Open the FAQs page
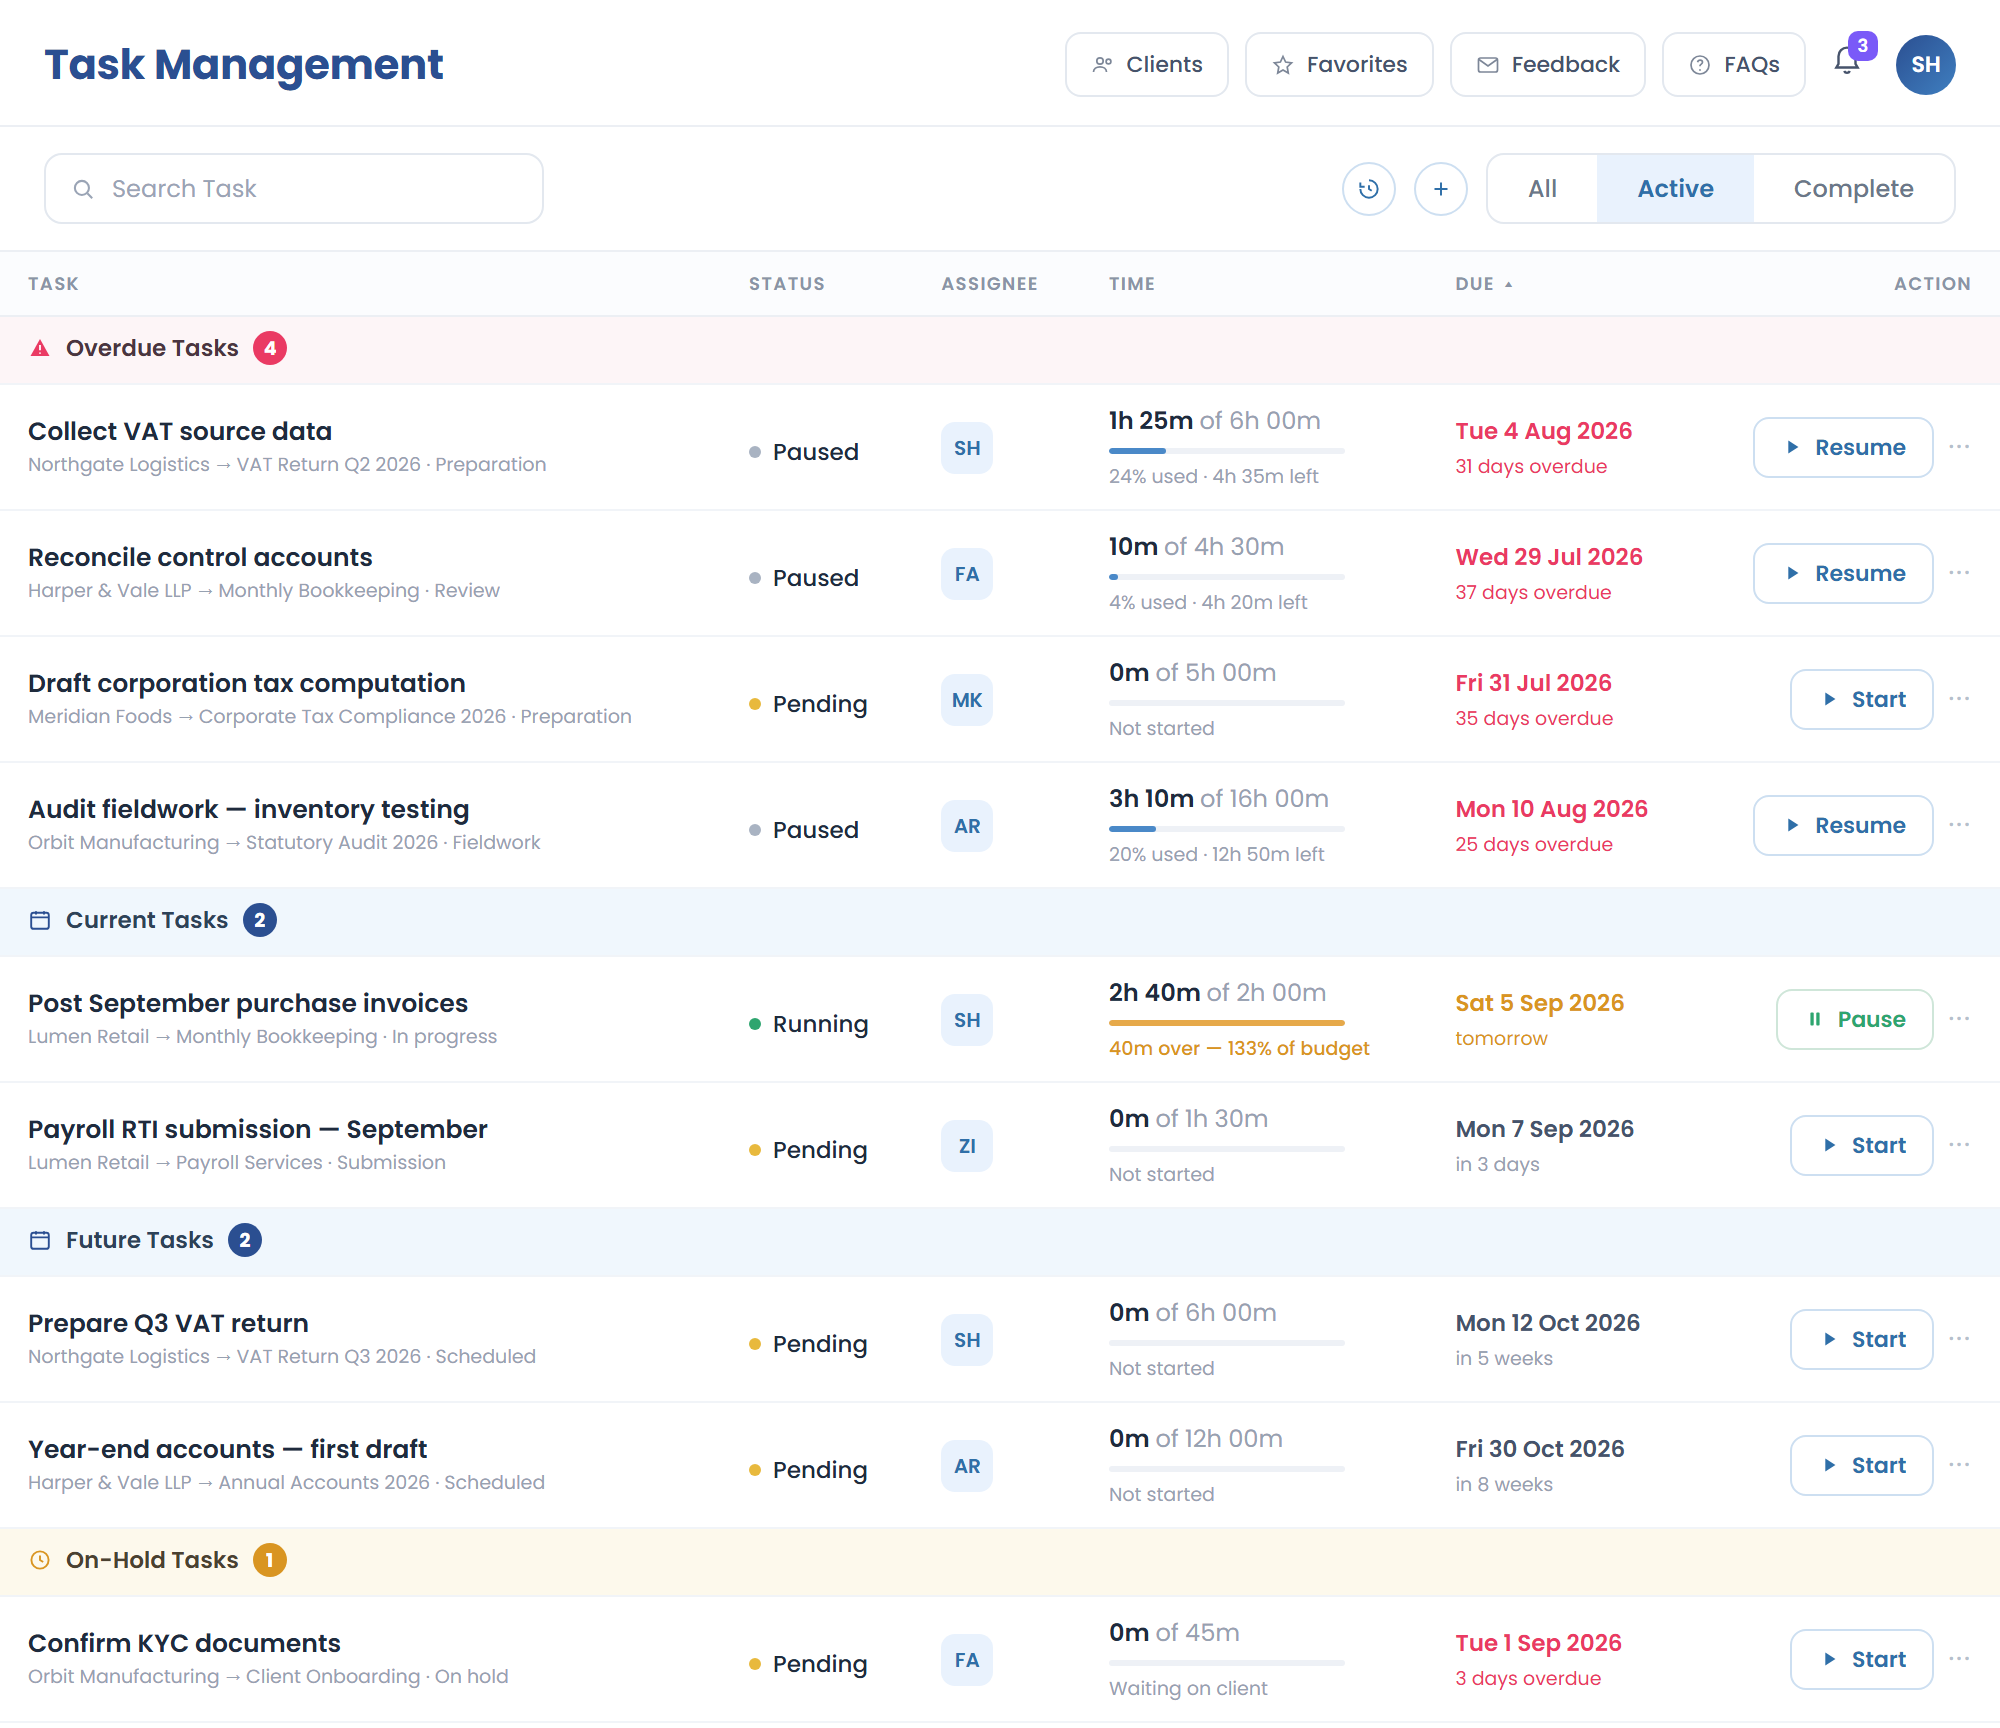This screenshot has height=1728, width=2000. click(x=1733, y=65)
